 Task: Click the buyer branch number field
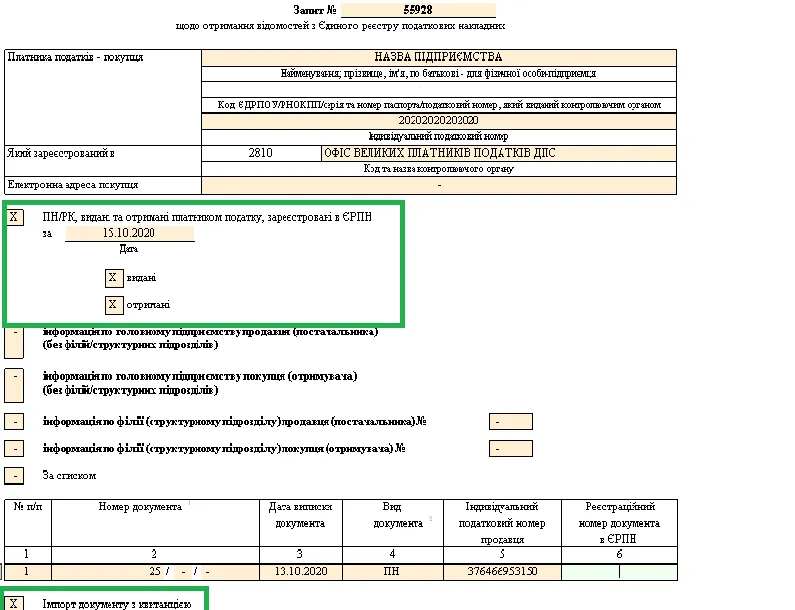(x=511, y=449)
